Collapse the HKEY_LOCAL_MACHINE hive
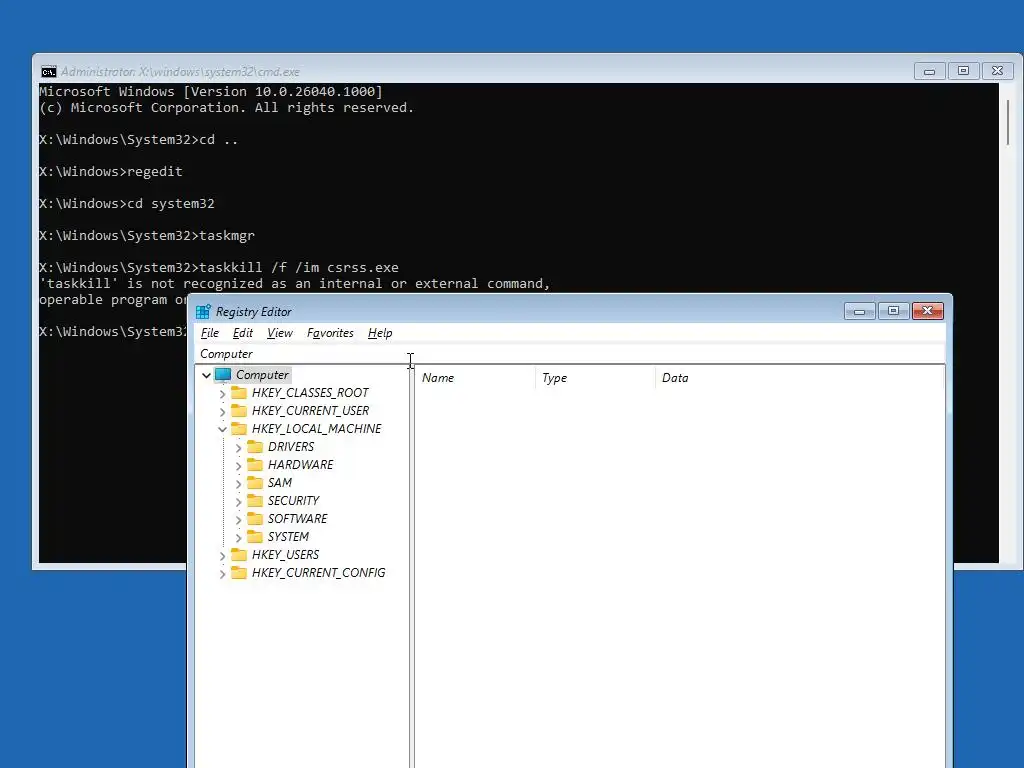 [x=222, y=429]
